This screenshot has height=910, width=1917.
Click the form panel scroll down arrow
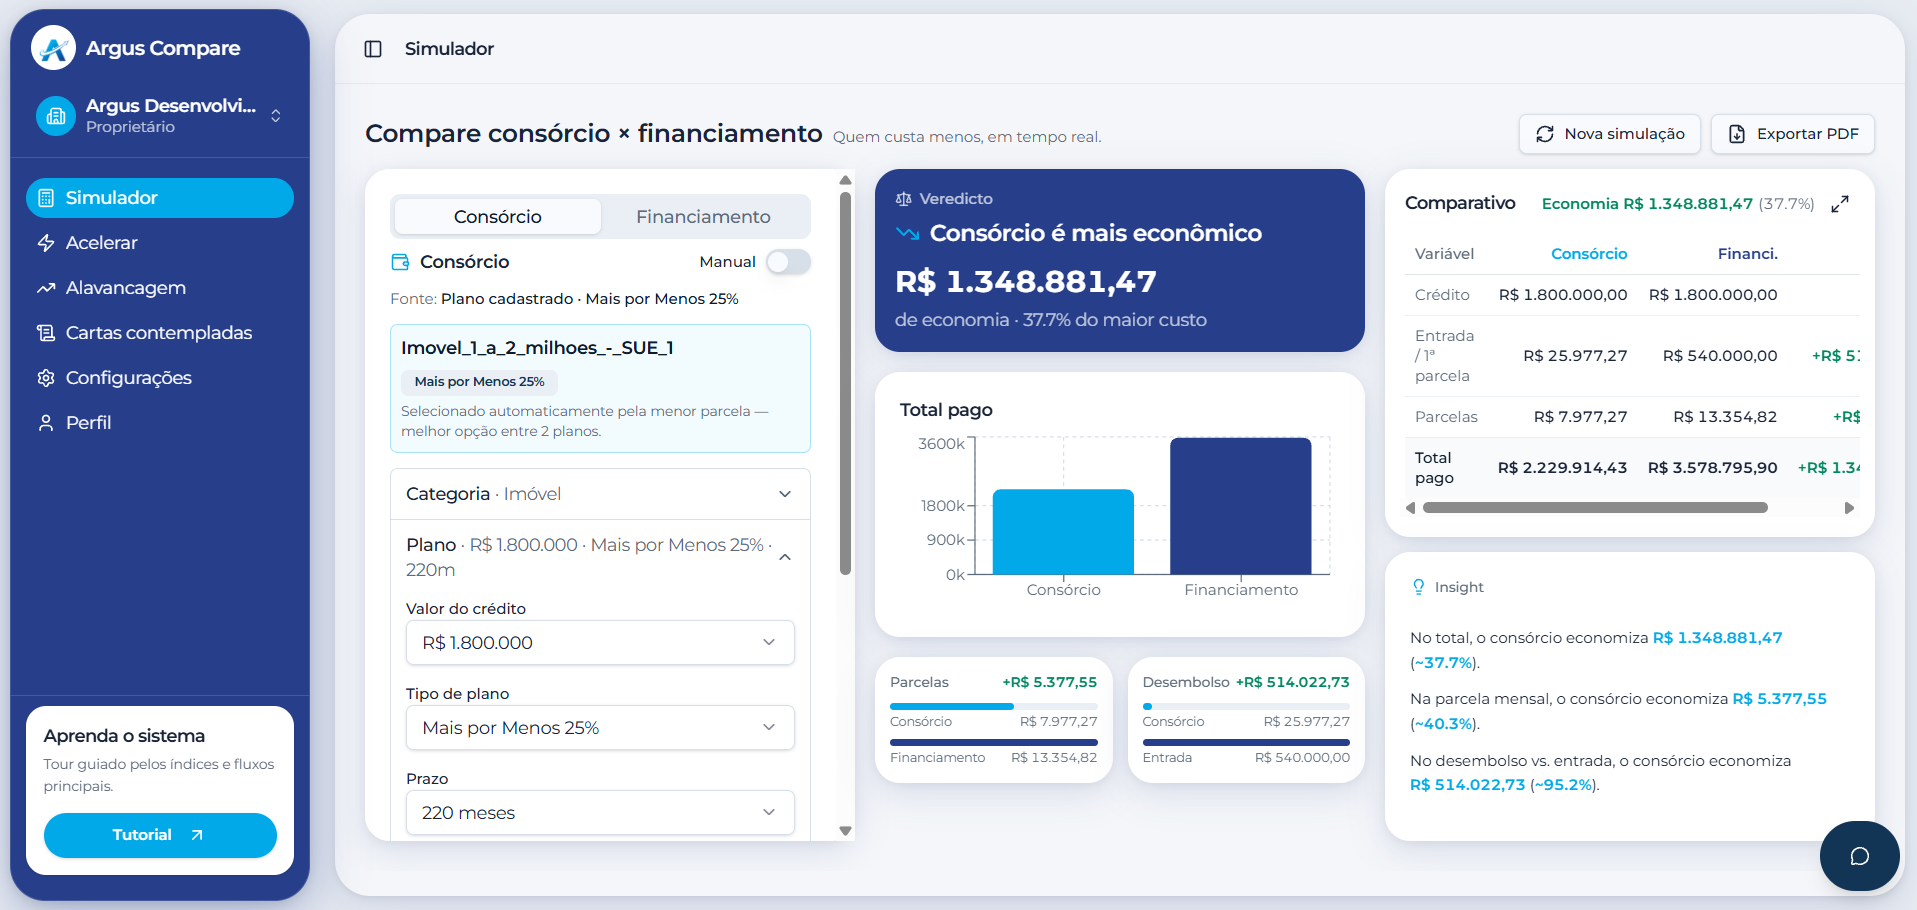(845, 831)
